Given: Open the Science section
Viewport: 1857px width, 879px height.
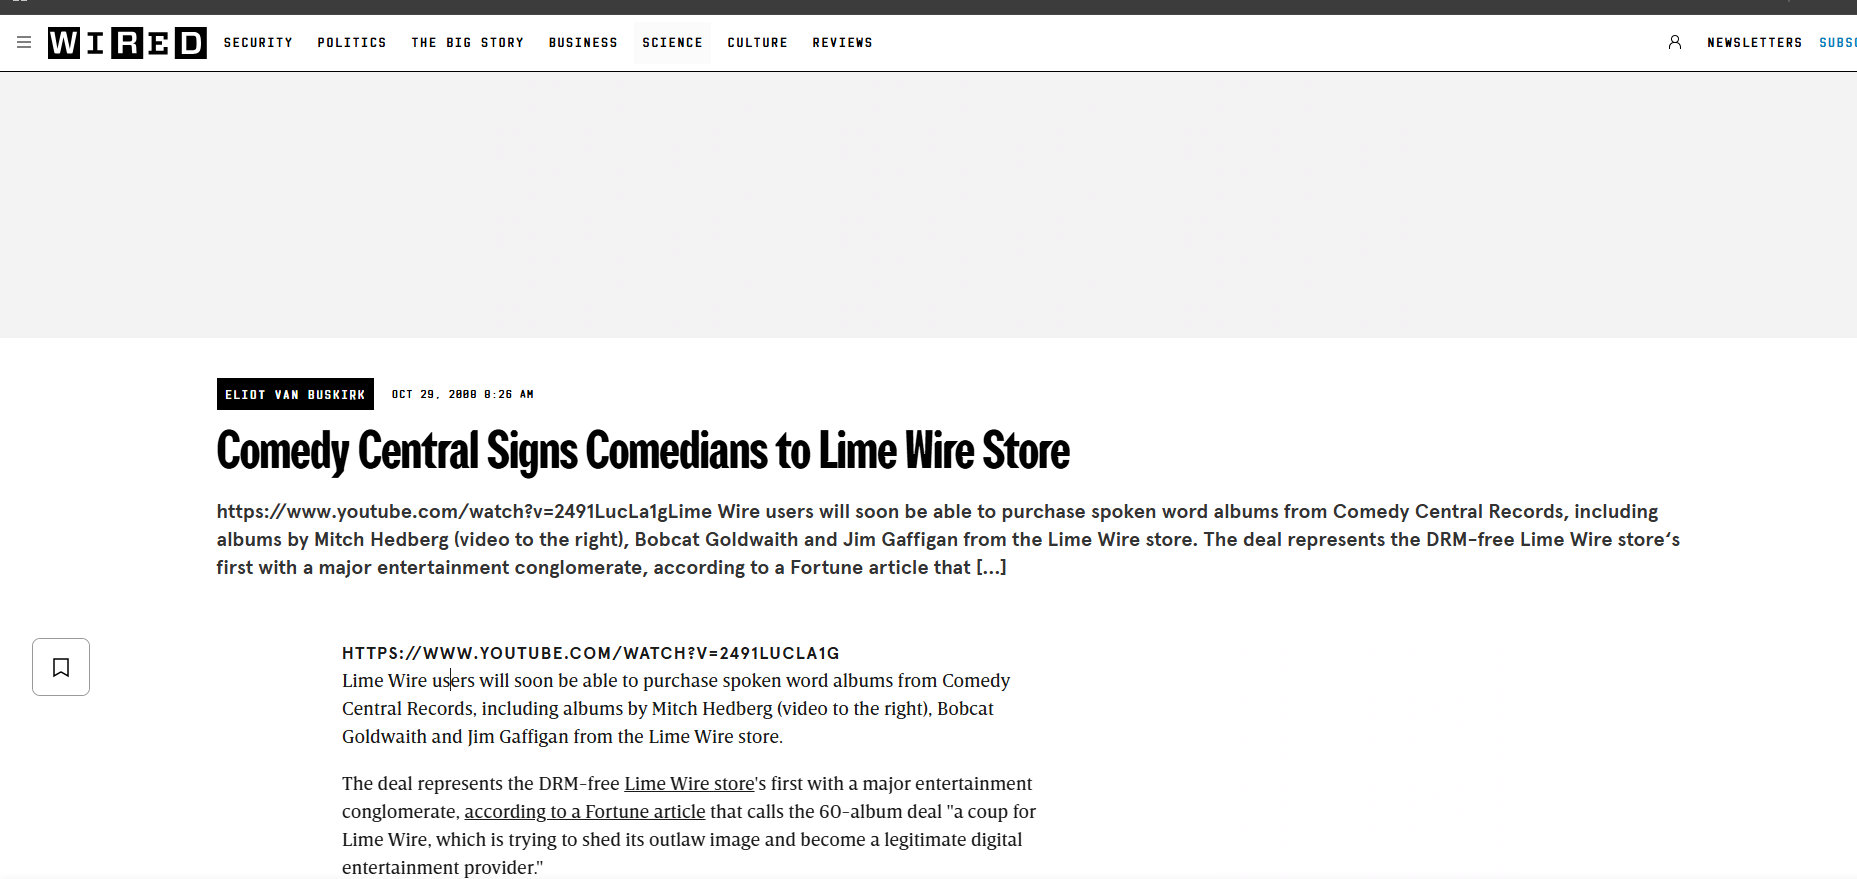Looking at the screenshot, I should coord(672,43).
